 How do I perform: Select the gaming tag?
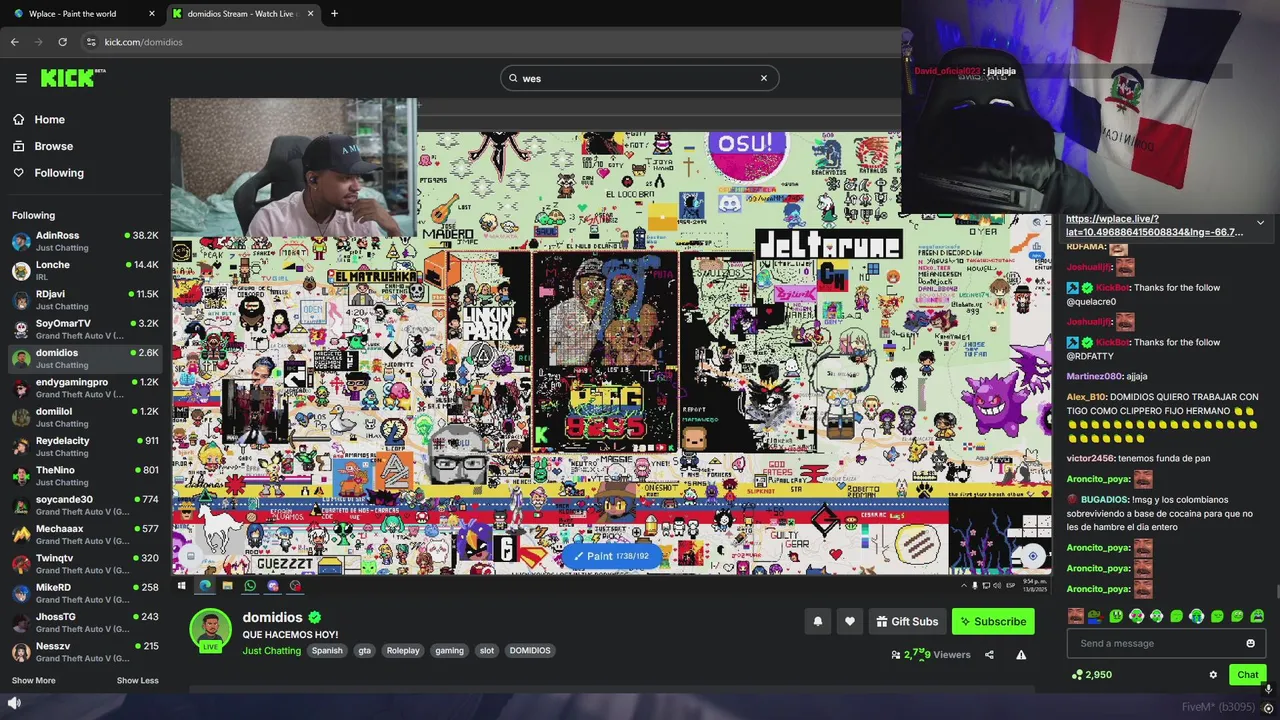pyautogui.click(x=449, y=651)
